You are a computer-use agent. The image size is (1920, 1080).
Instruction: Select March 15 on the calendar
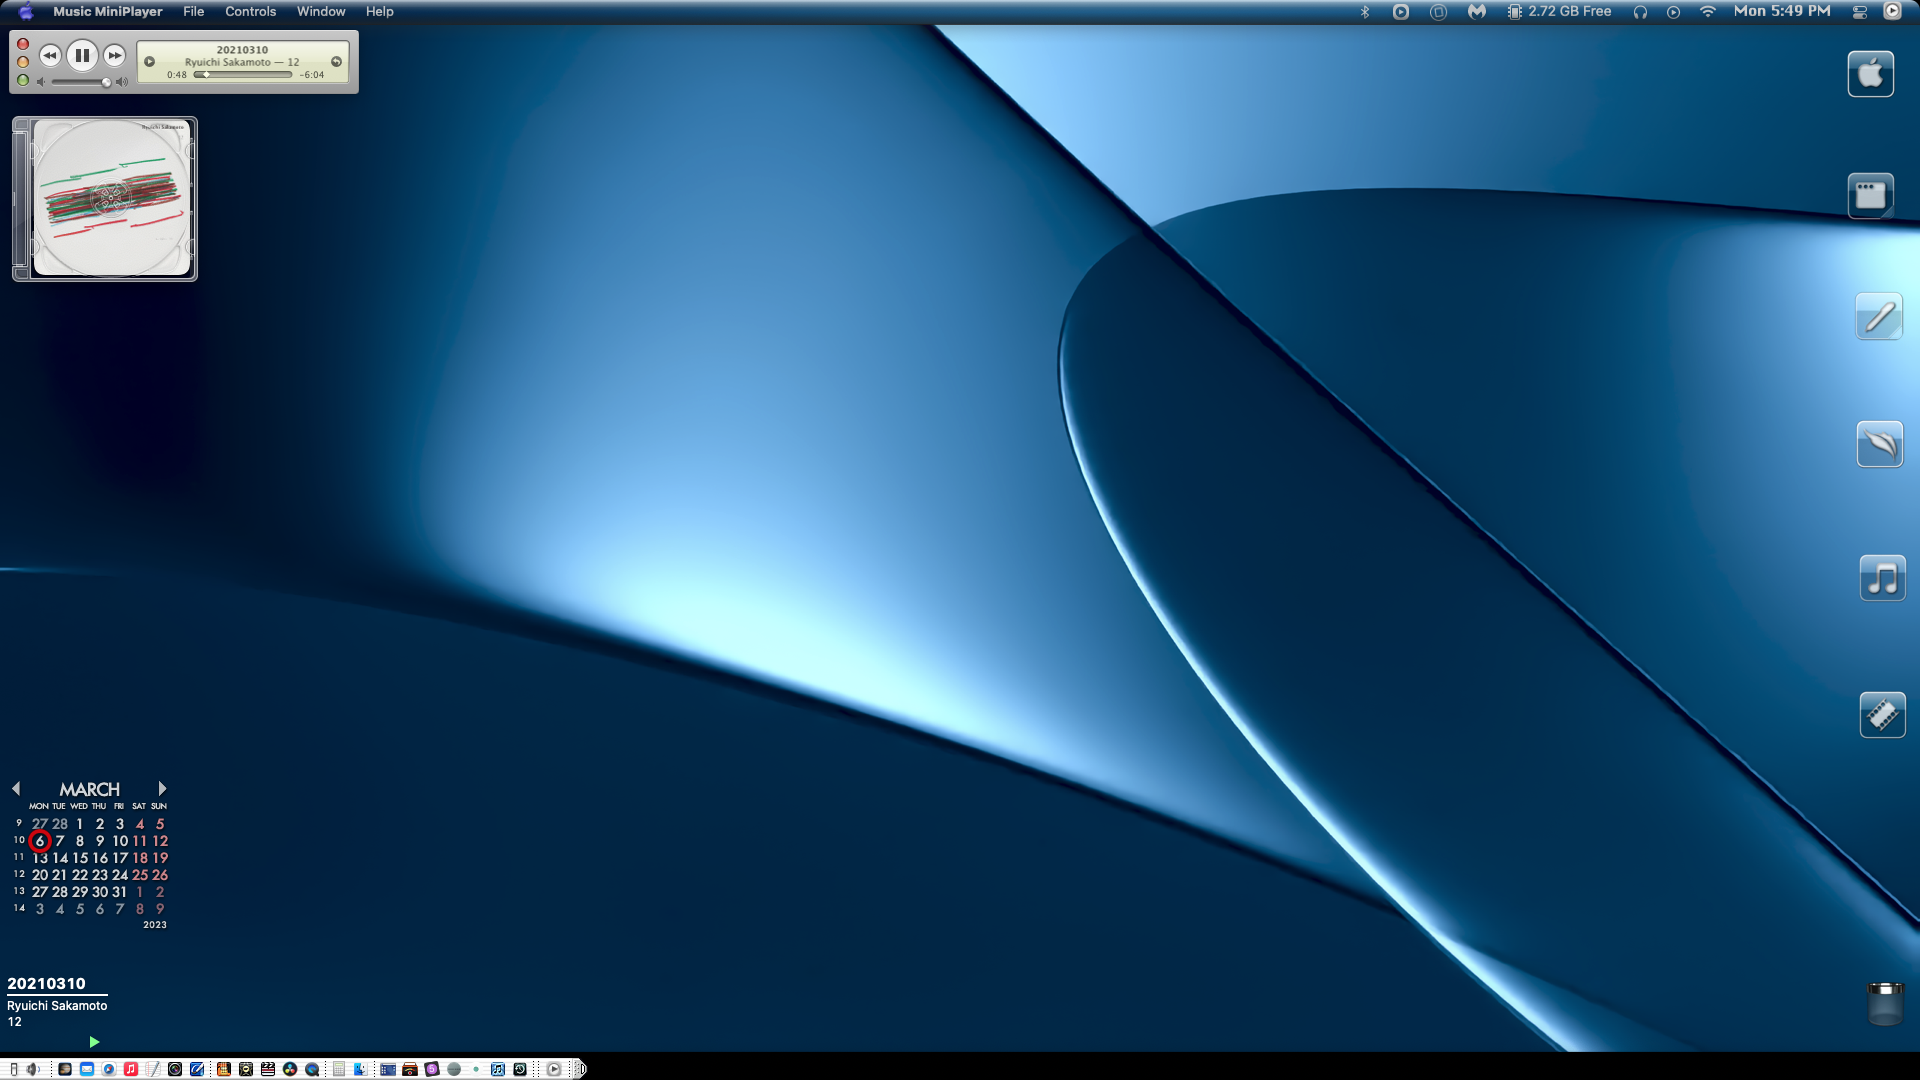[x=80, y=858]
